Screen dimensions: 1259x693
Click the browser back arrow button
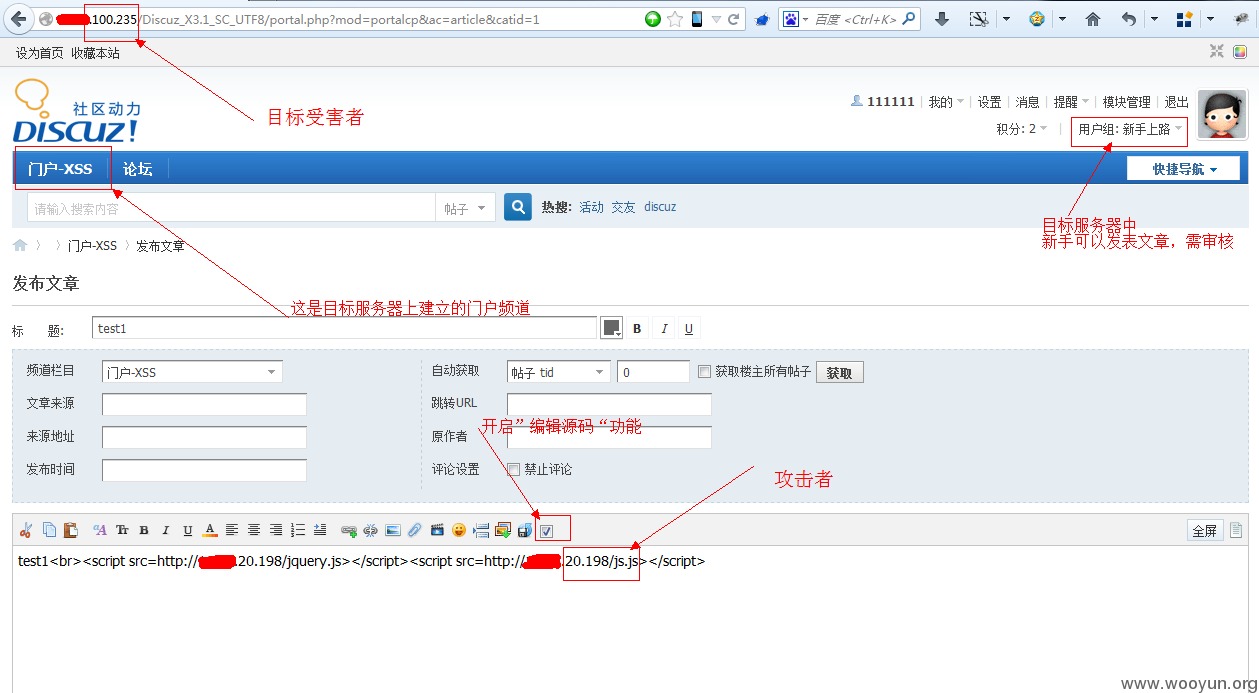click(x=18, y=19)
